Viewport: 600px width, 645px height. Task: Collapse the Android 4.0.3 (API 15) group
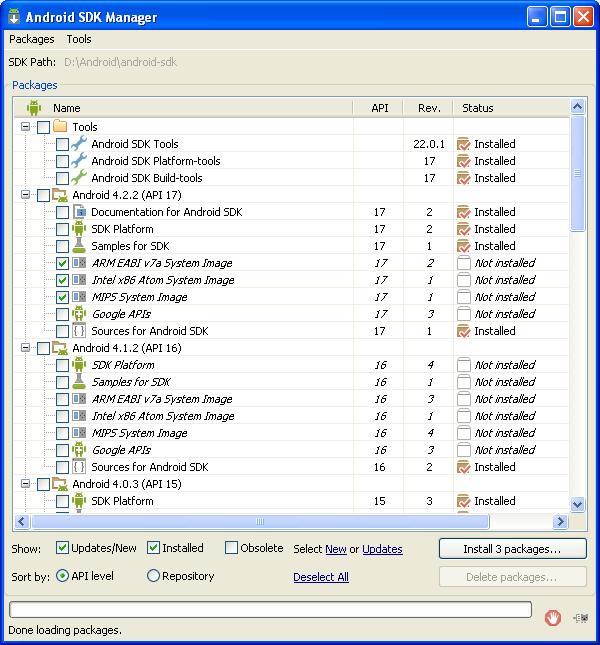click(x=25, y=484)
